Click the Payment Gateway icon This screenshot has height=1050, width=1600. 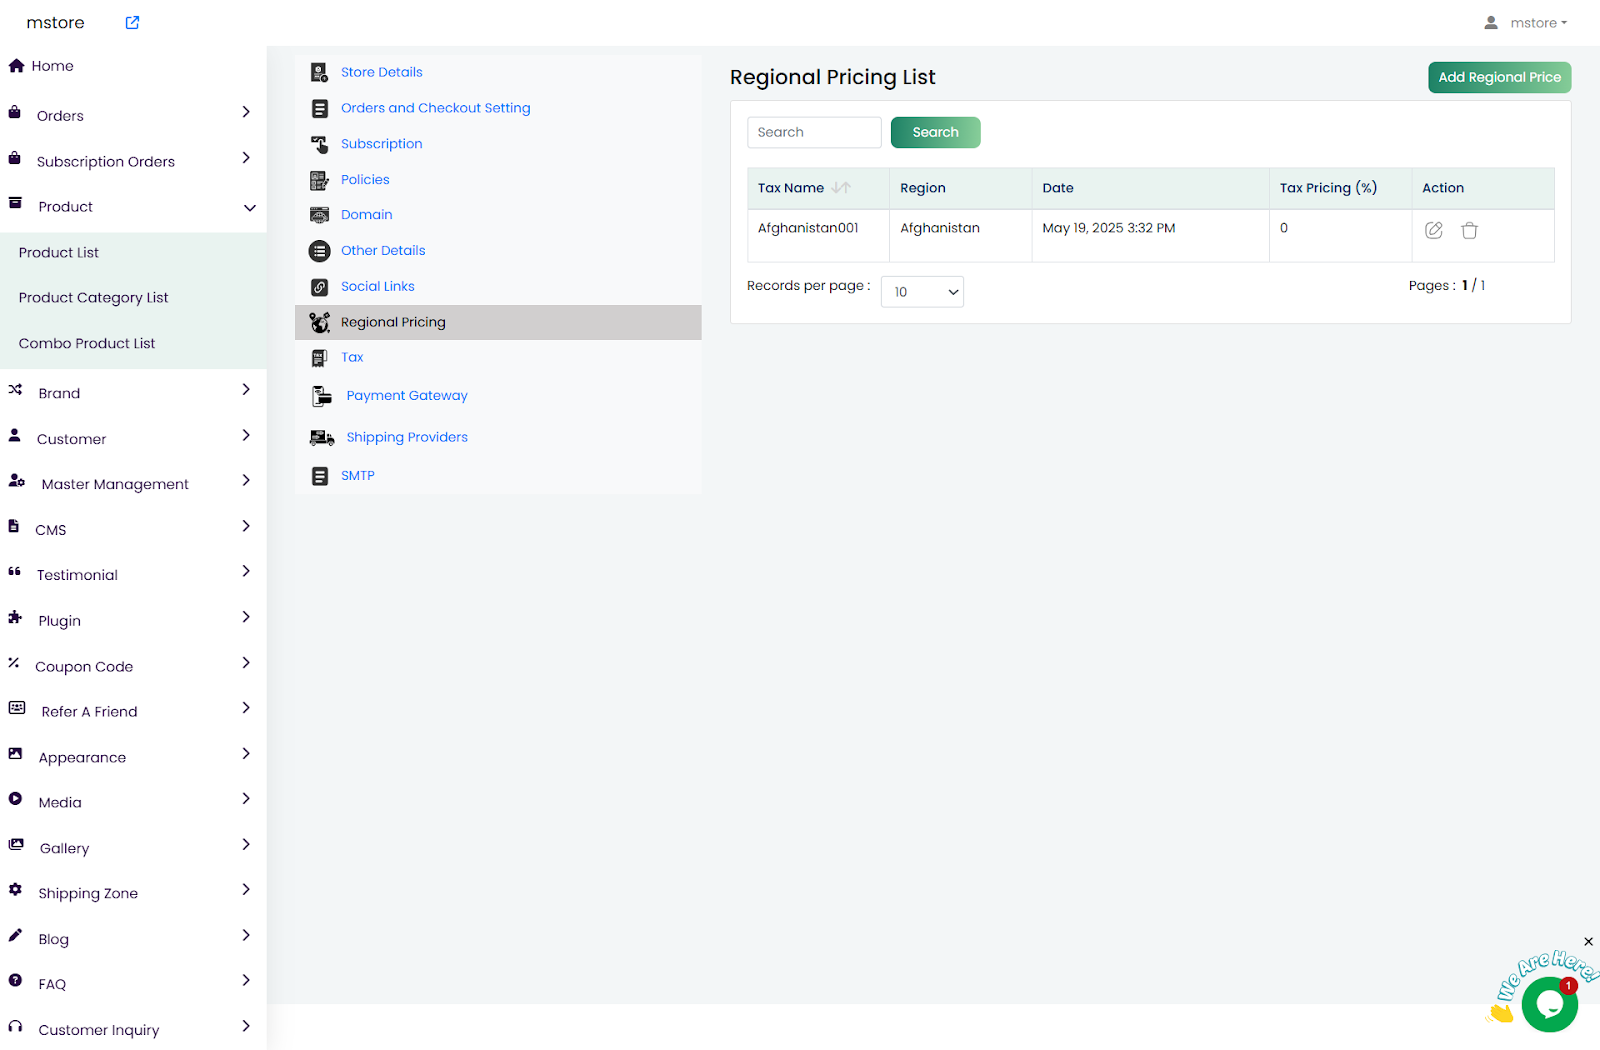point(321,396)
